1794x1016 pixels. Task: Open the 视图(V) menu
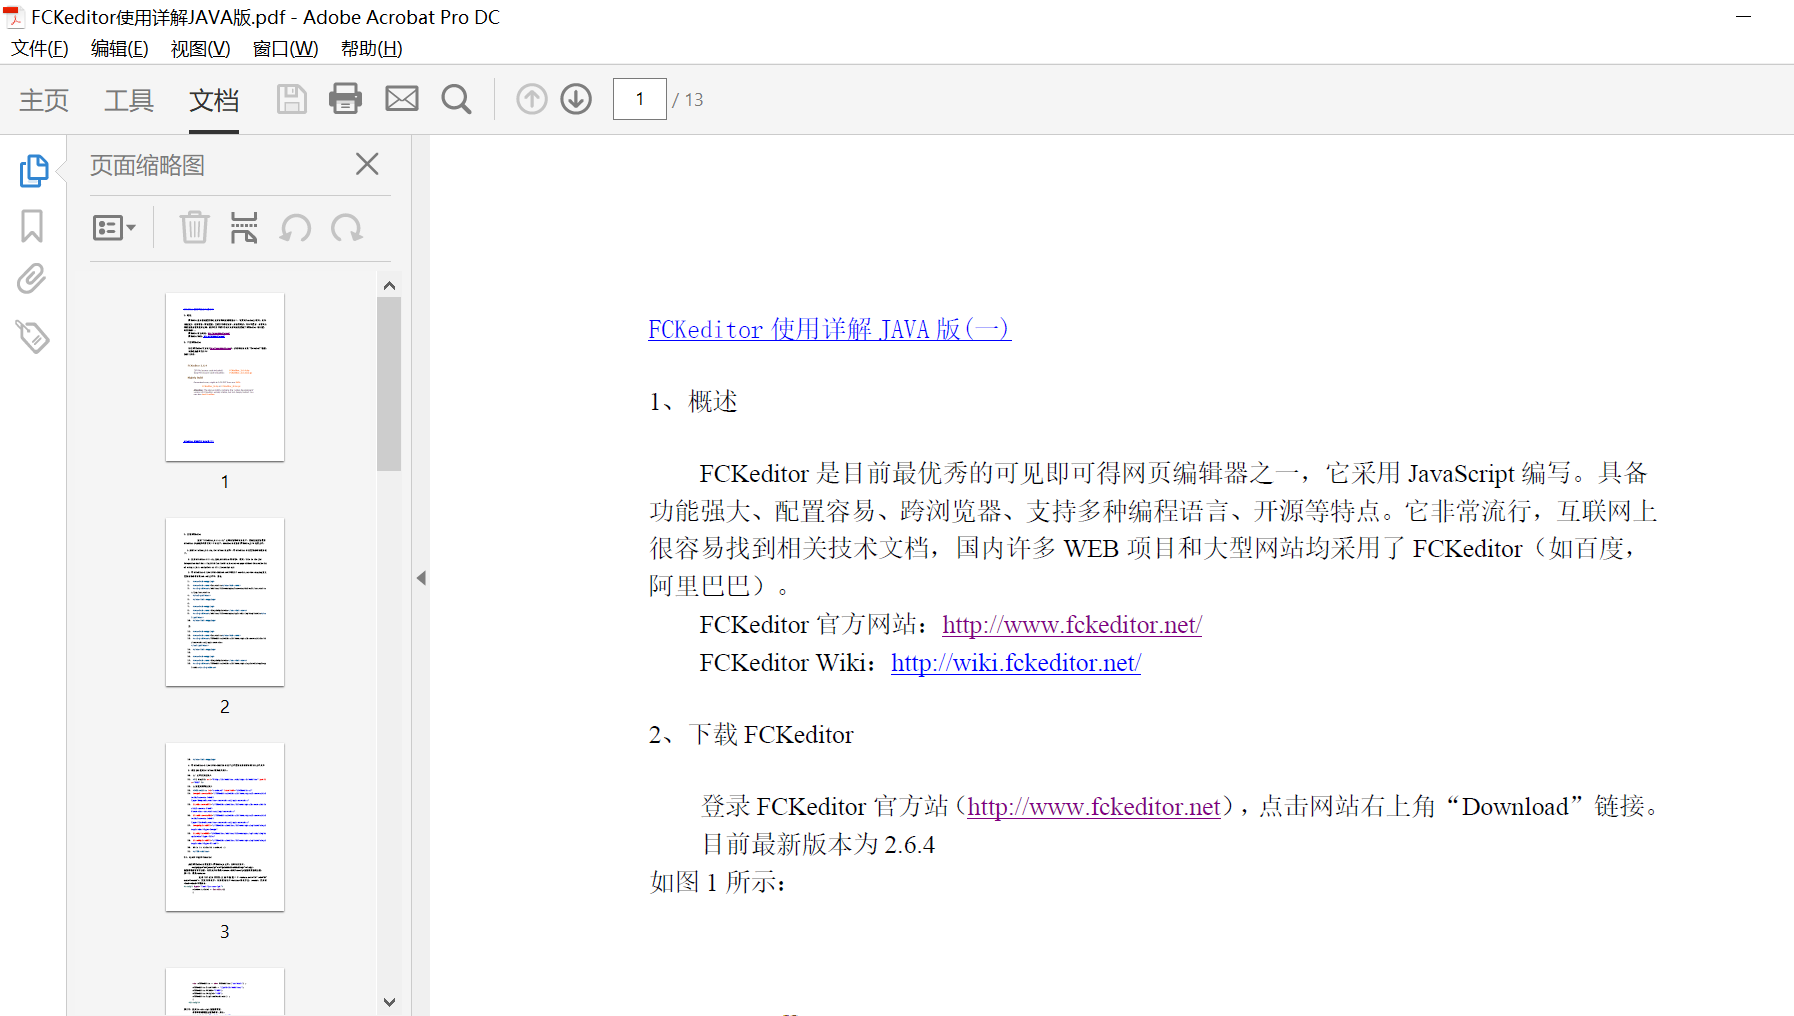[x=201, y=48]
